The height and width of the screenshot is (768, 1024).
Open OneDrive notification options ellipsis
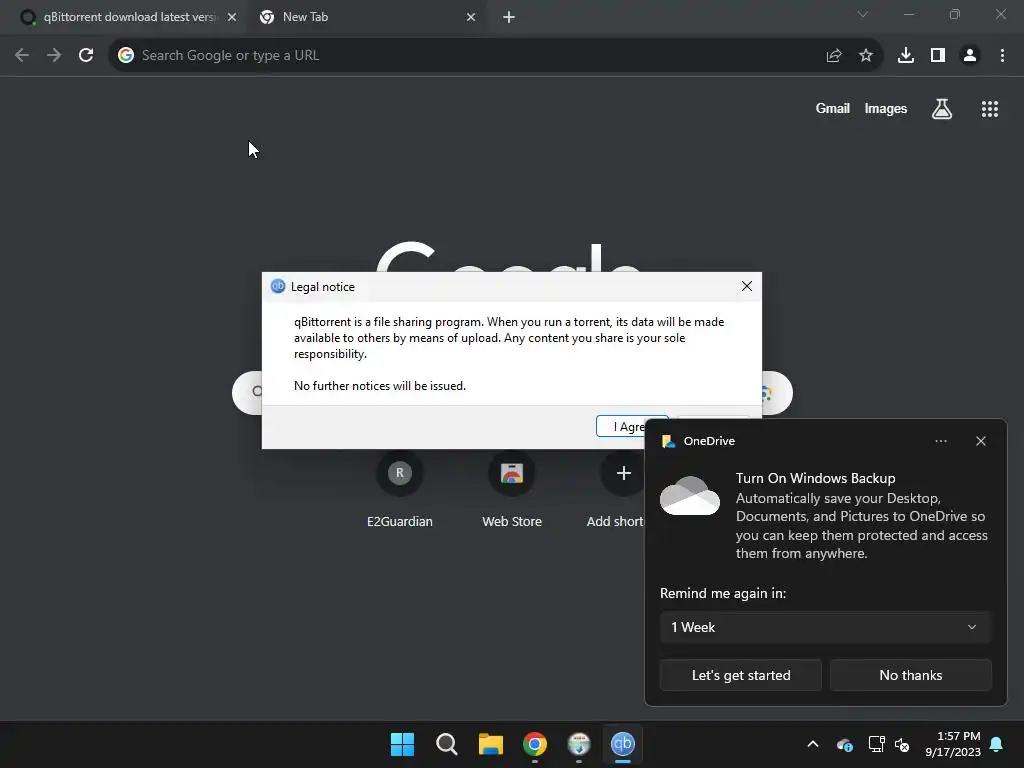[x=940, y=441]
